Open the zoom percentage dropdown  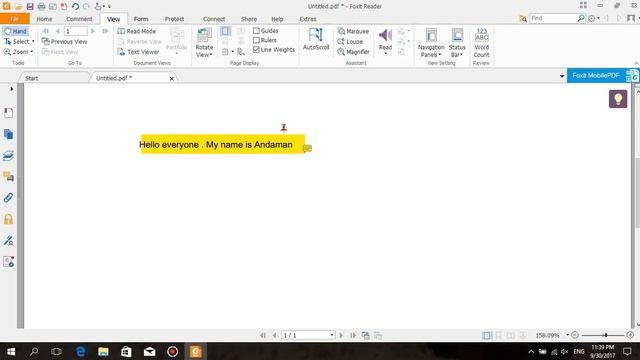567,335
